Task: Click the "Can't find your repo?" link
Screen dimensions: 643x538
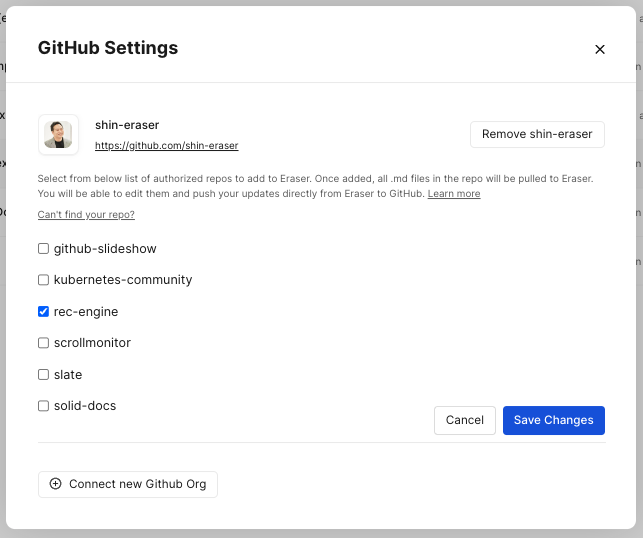Action: 86,215
